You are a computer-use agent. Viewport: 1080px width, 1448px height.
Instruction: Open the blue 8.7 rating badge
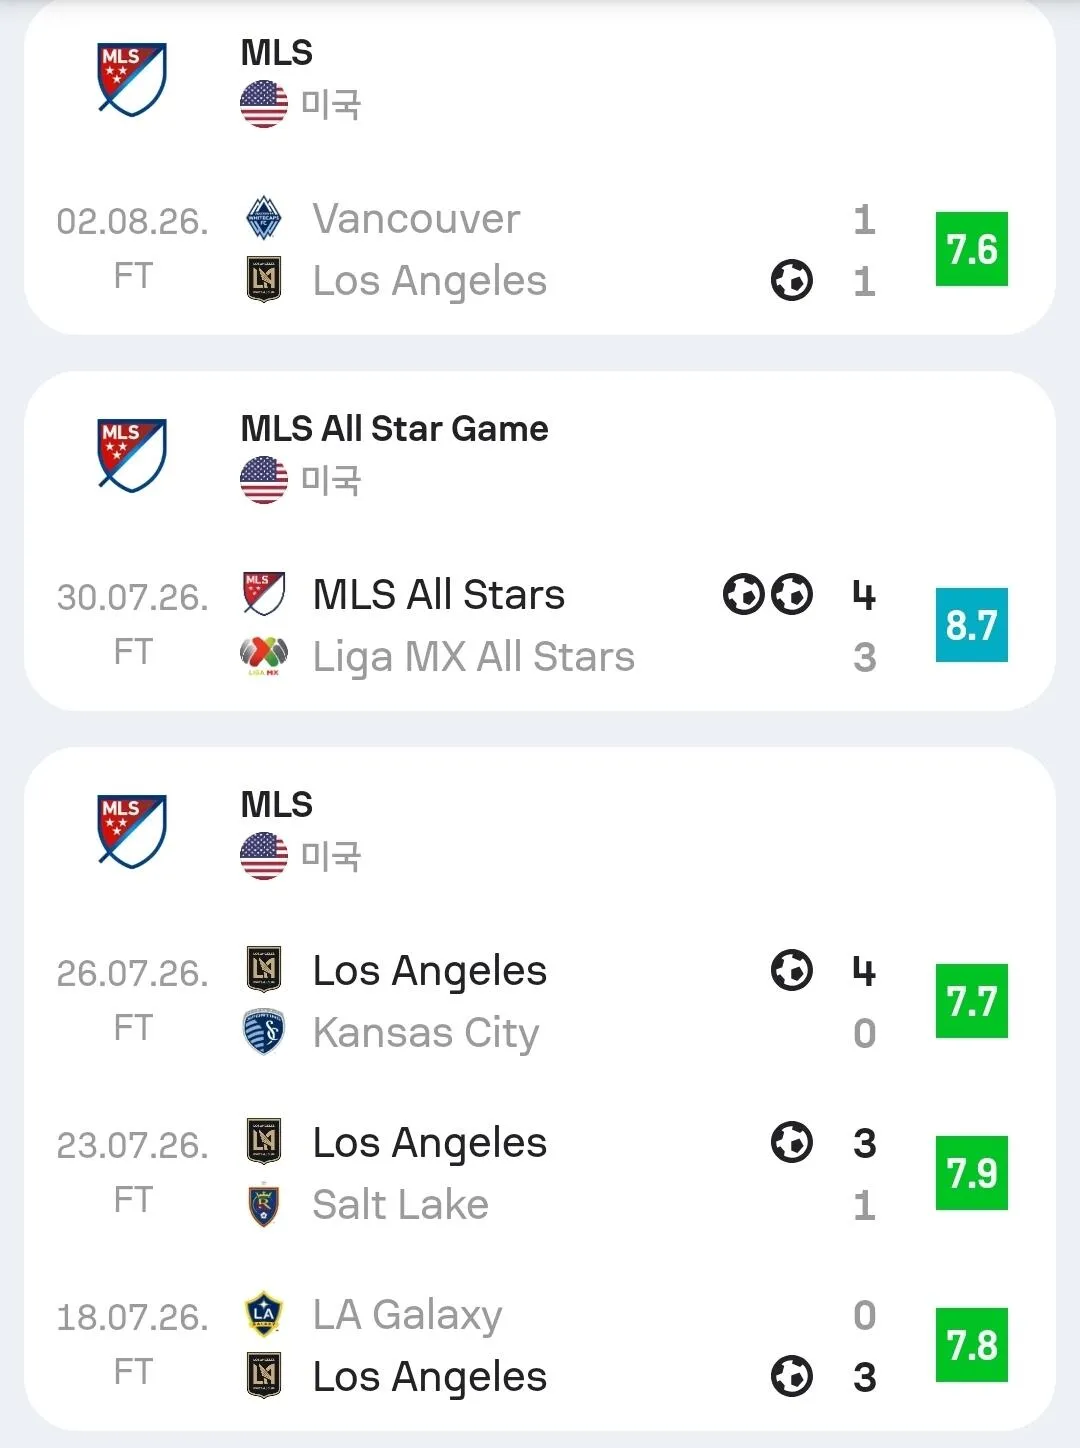(972, 625)
